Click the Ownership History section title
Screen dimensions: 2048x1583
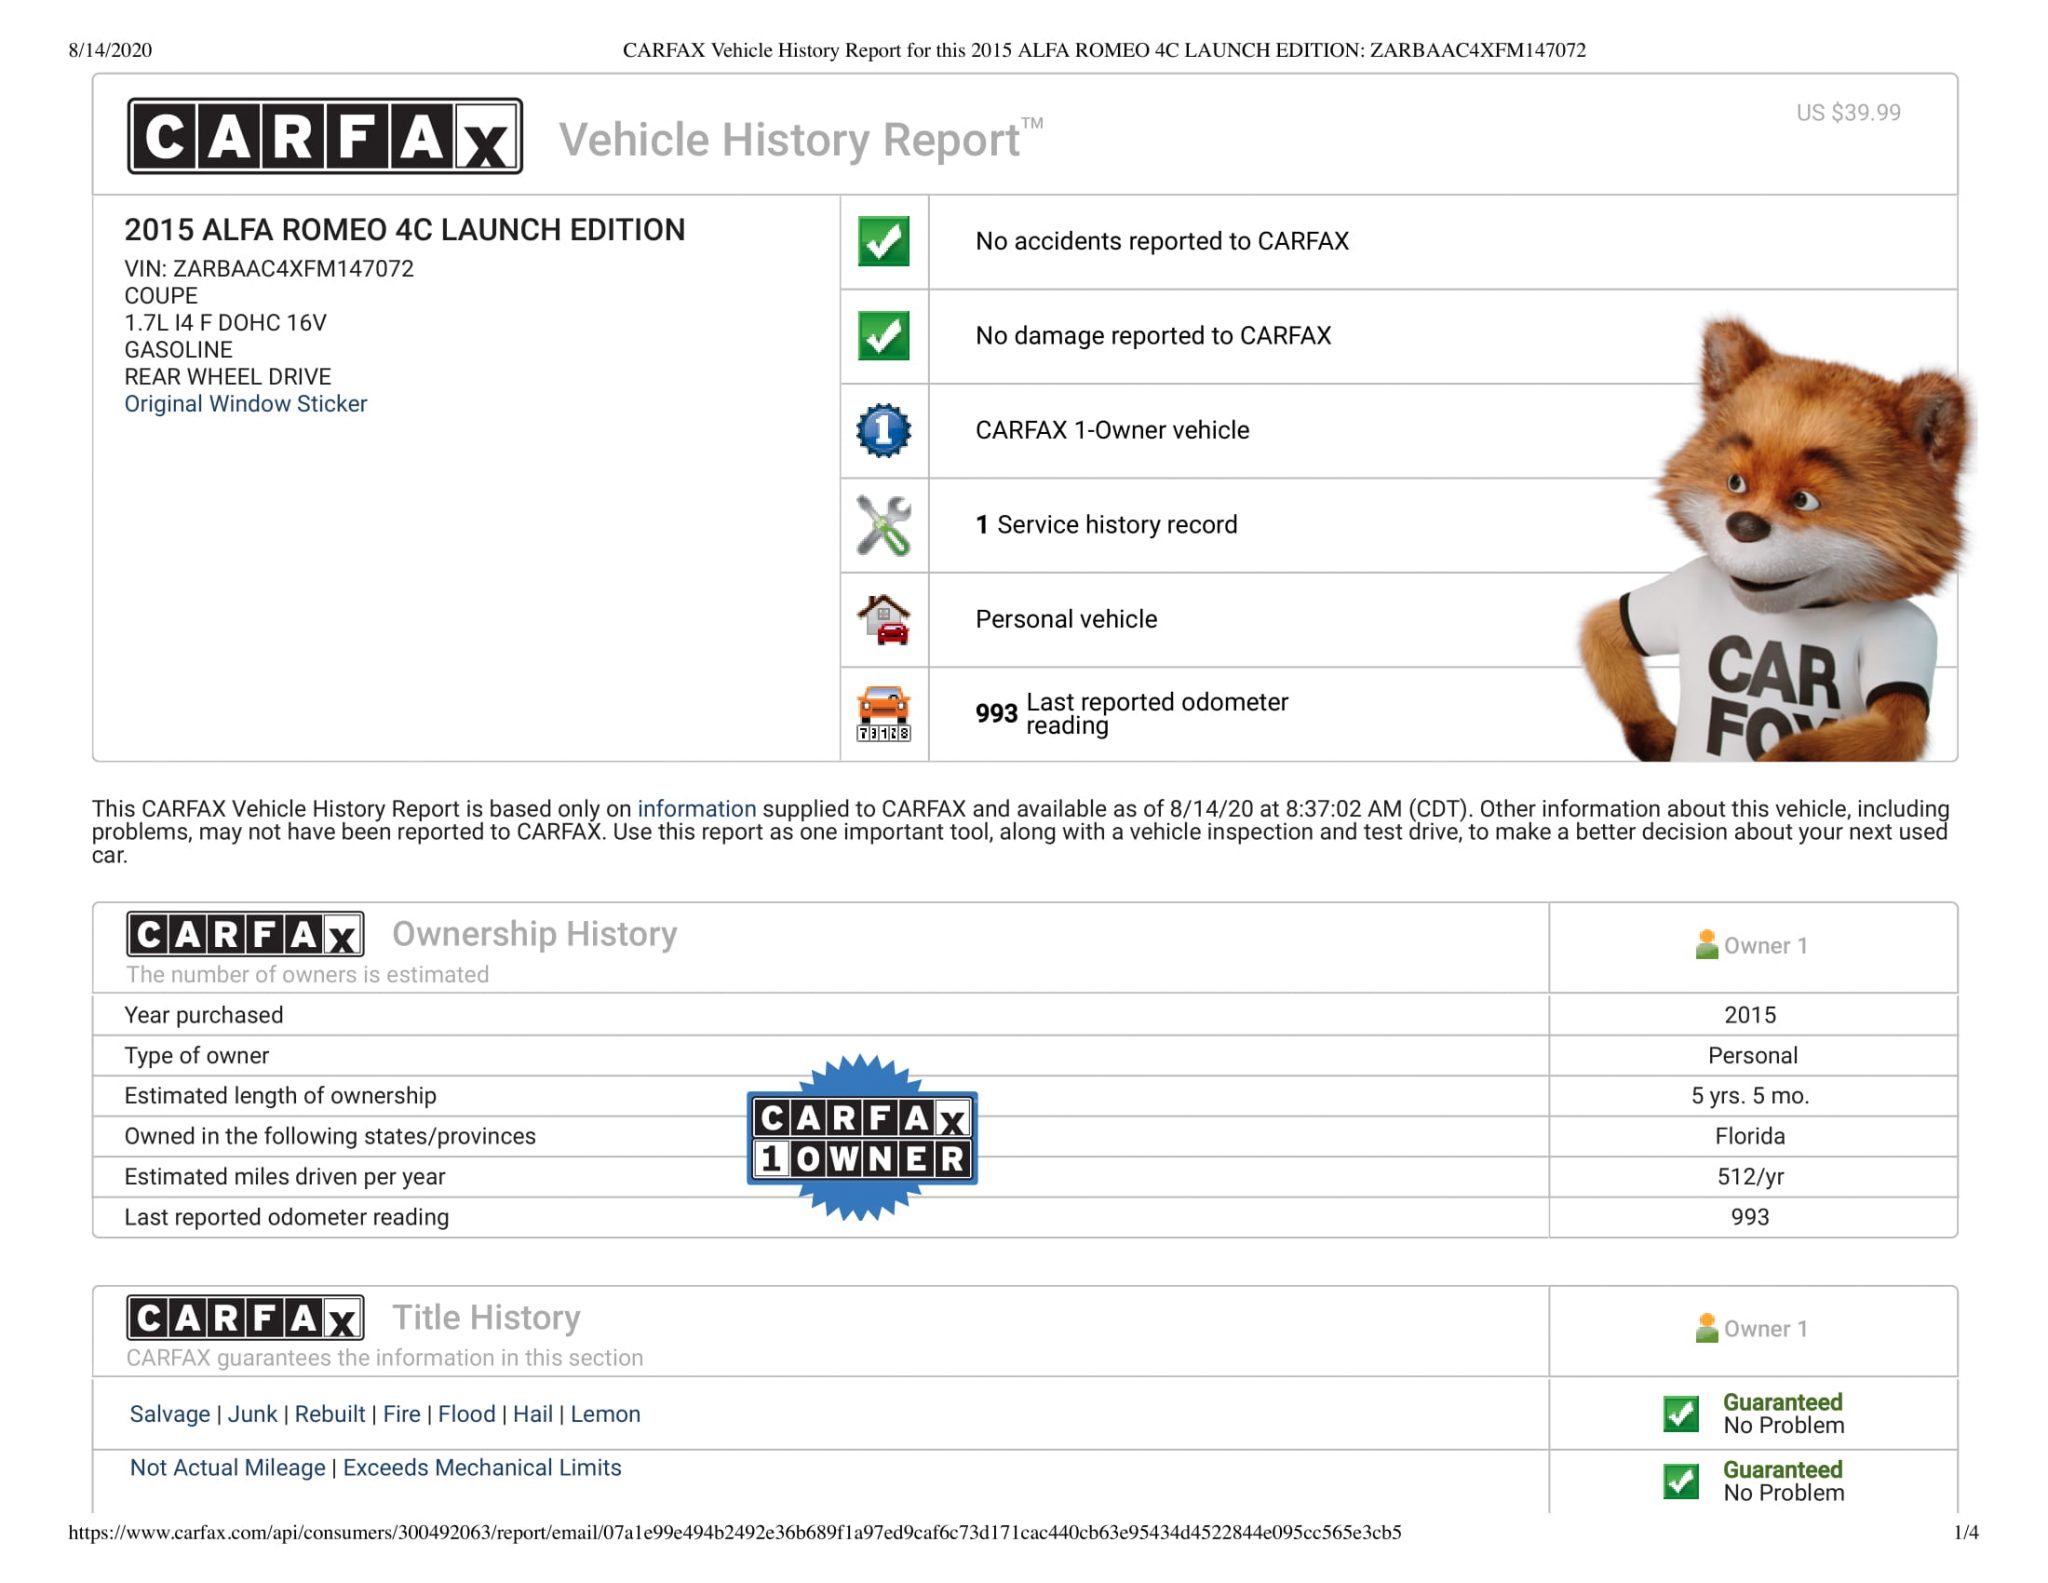tap(535, 934)
